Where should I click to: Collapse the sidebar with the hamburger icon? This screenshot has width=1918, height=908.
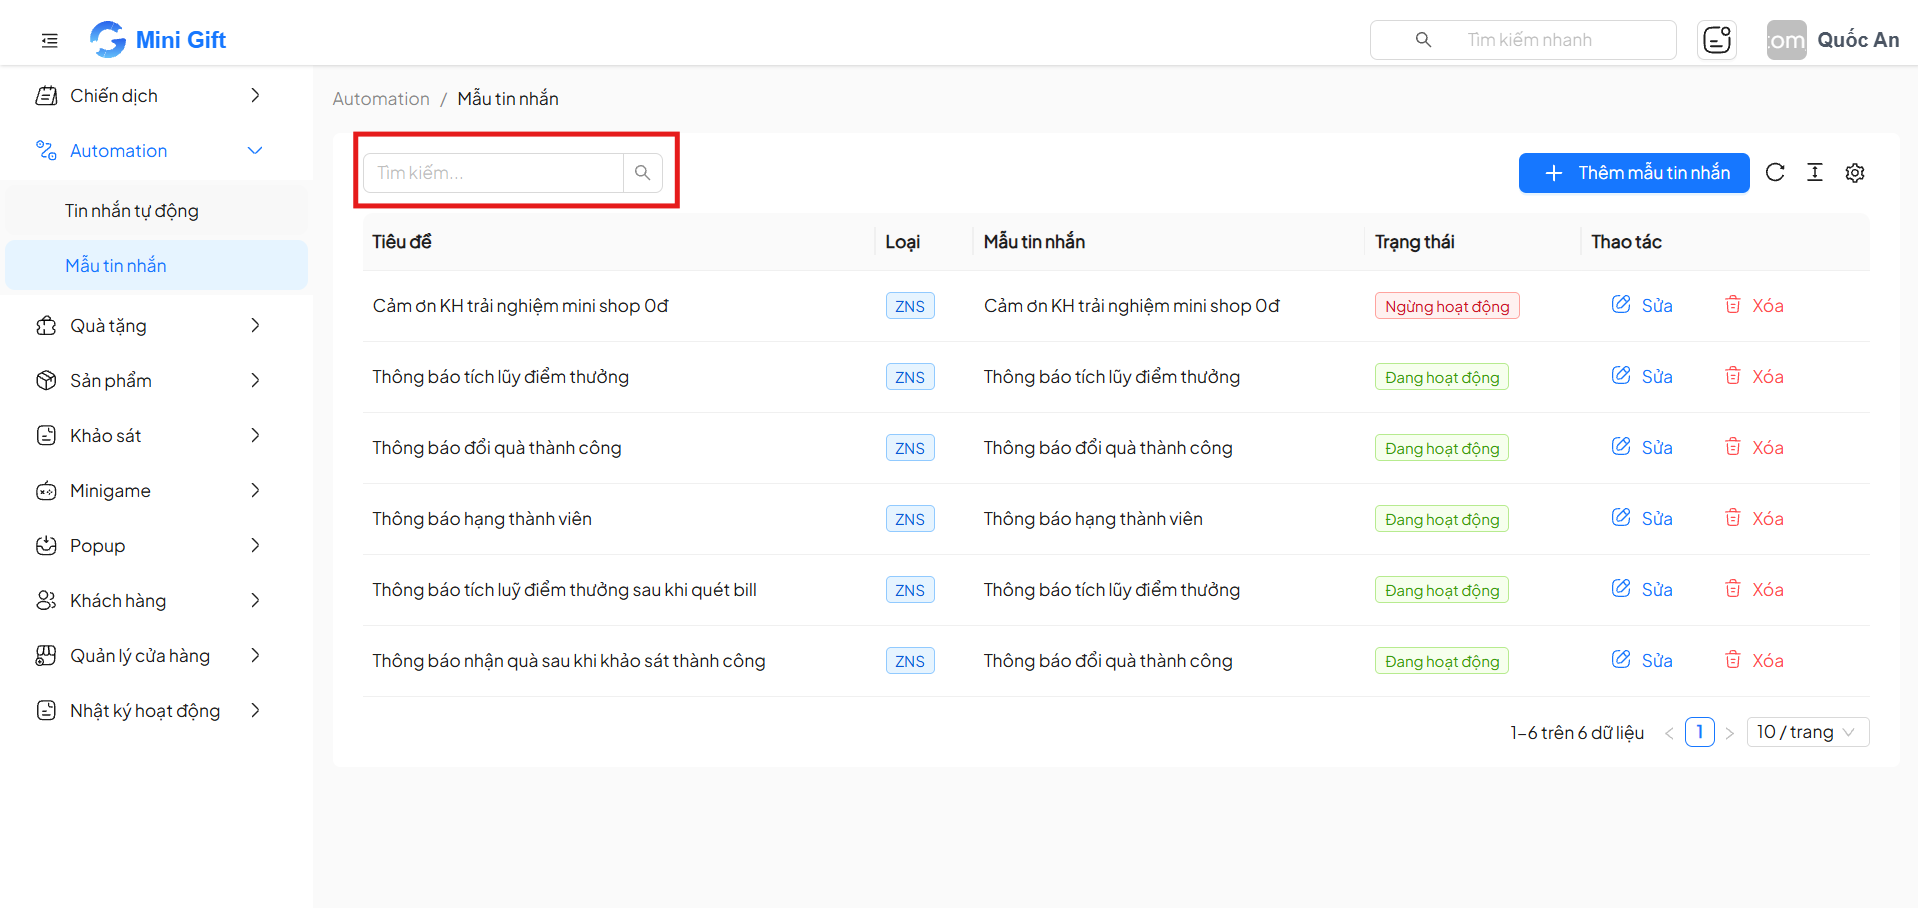(x=49, y=40)
